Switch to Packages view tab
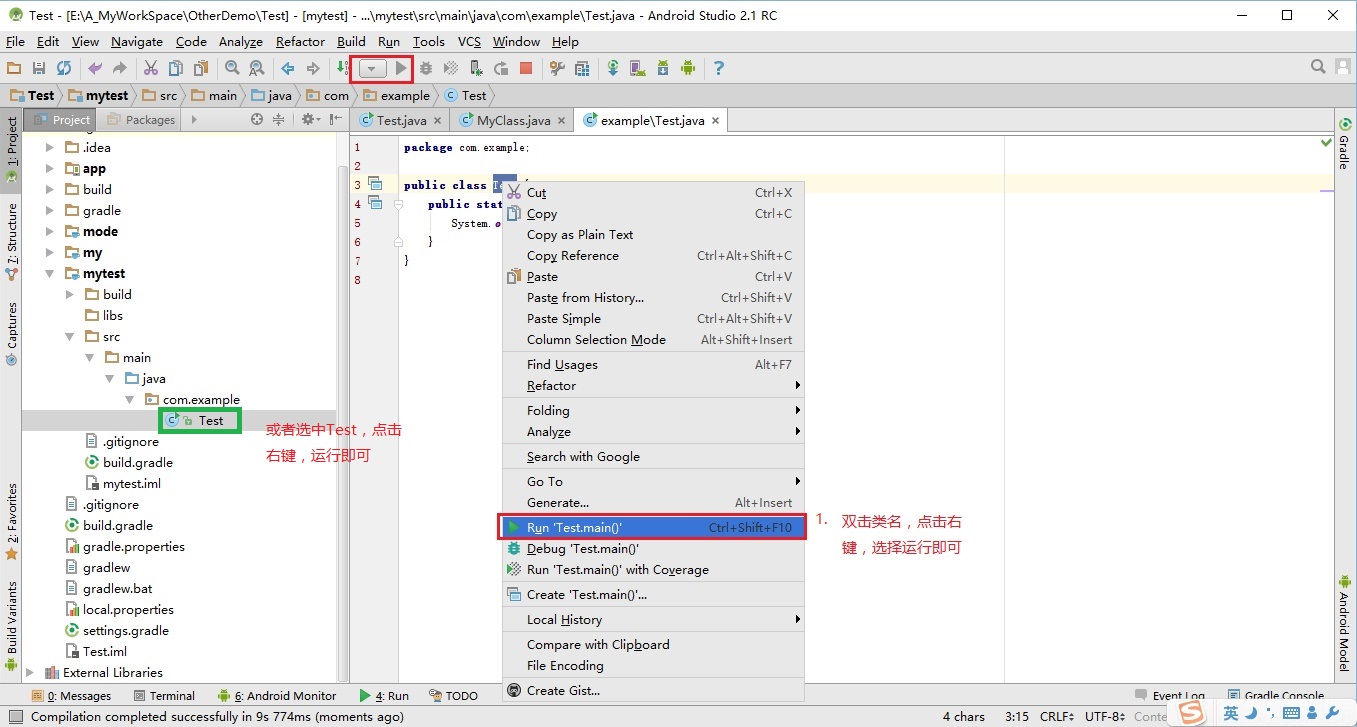Screen dimensions: 1357x727 tap(141, 120)
